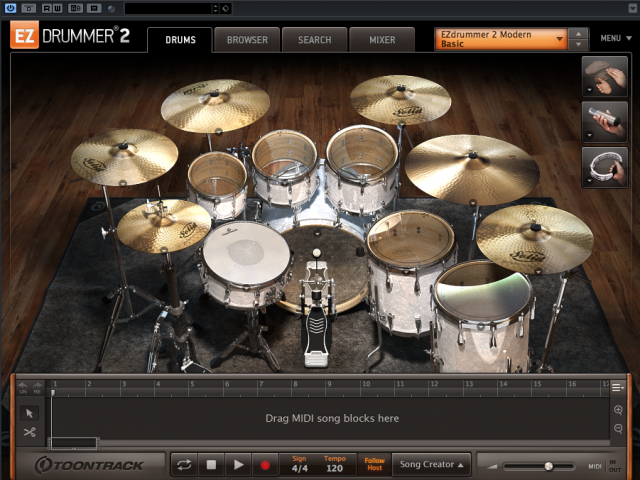
Task: Toggle the loop button
Action: coord(184,464)
